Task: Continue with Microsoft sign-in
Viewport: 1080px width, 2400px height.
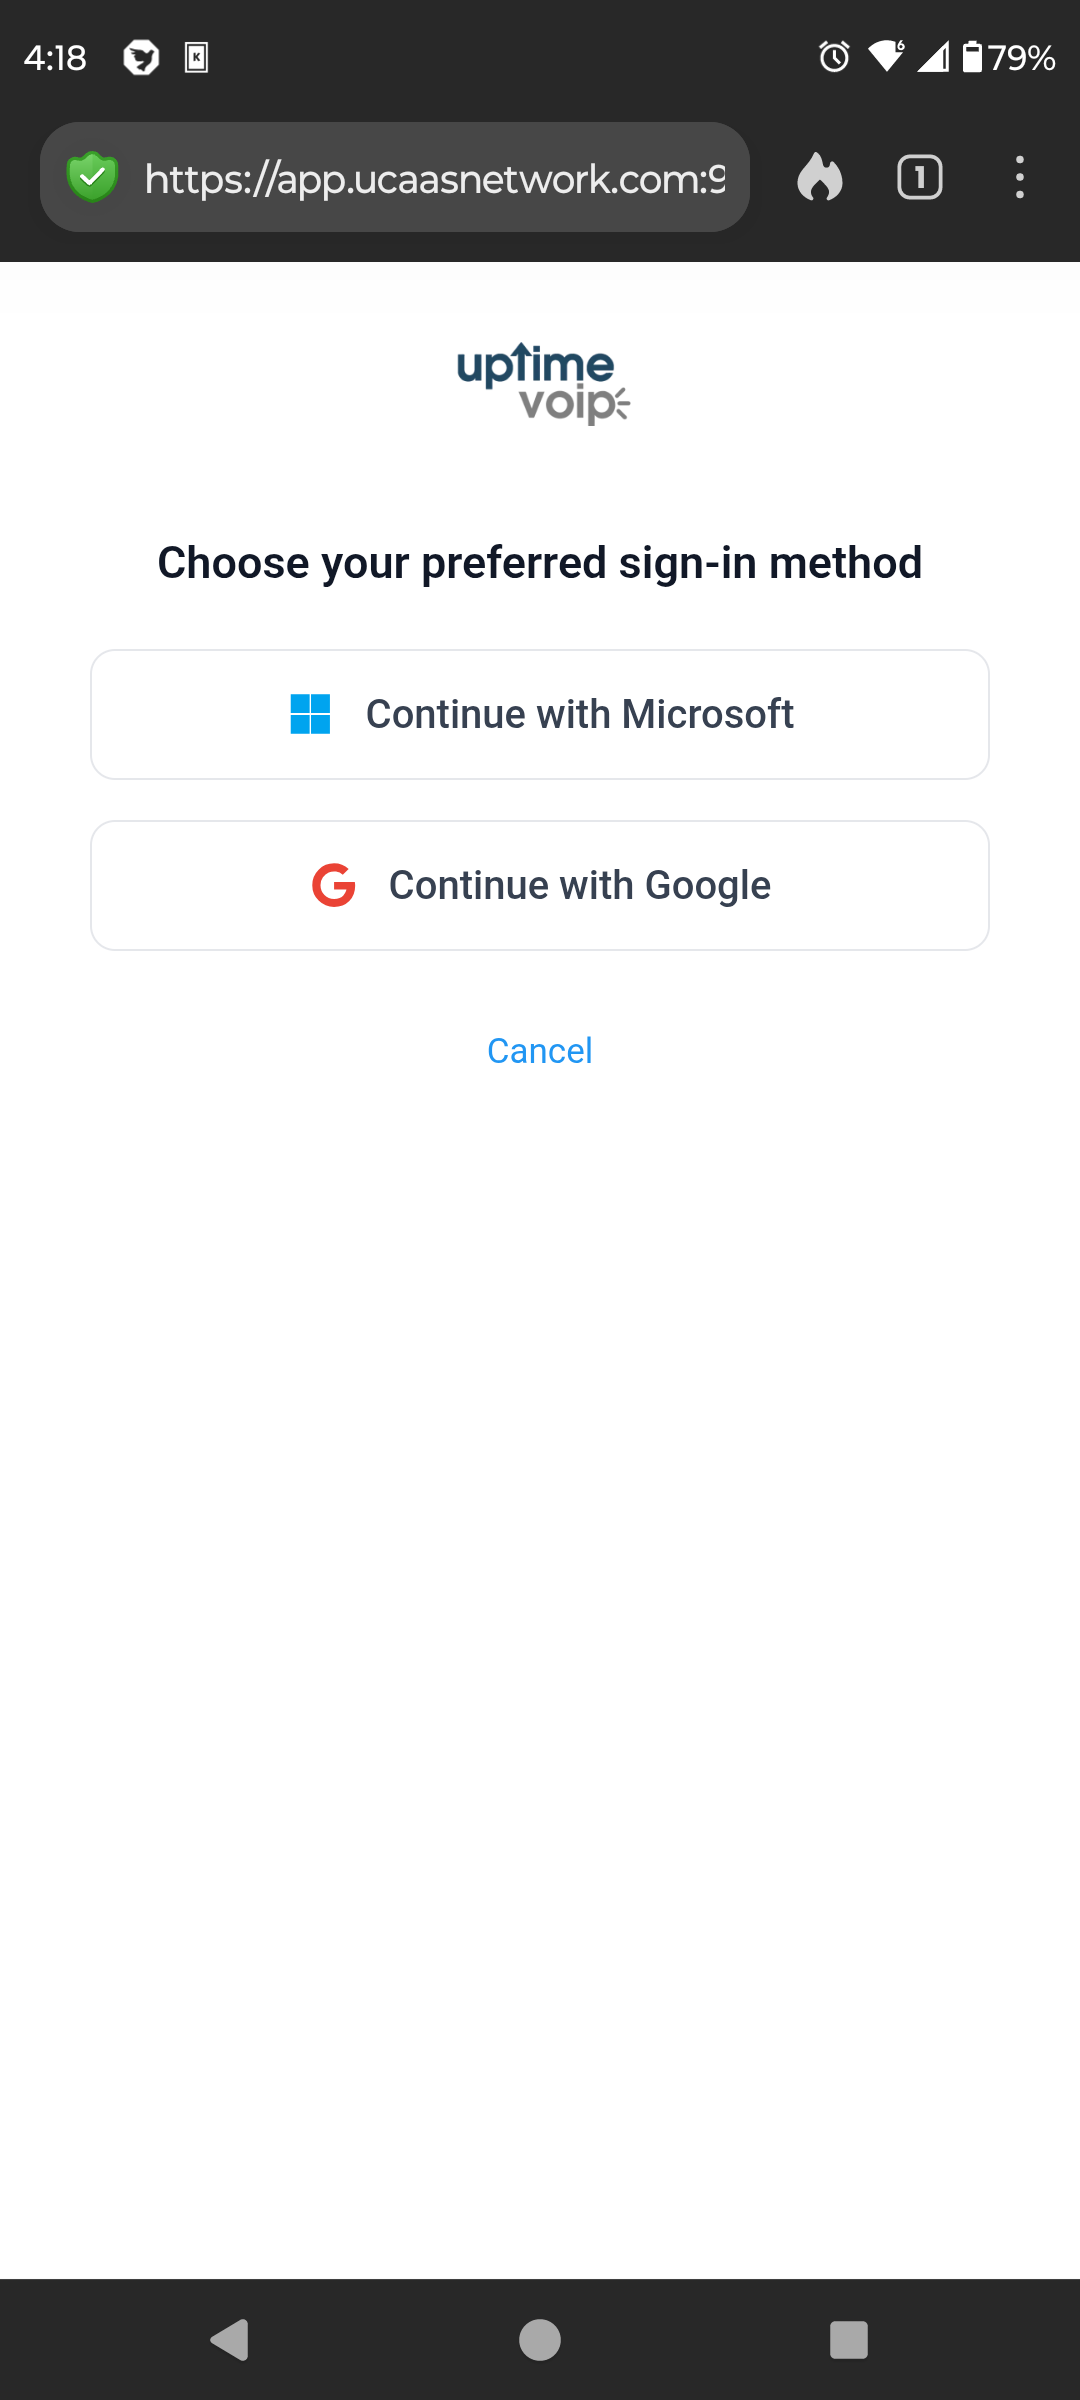Action: point(540,714)
